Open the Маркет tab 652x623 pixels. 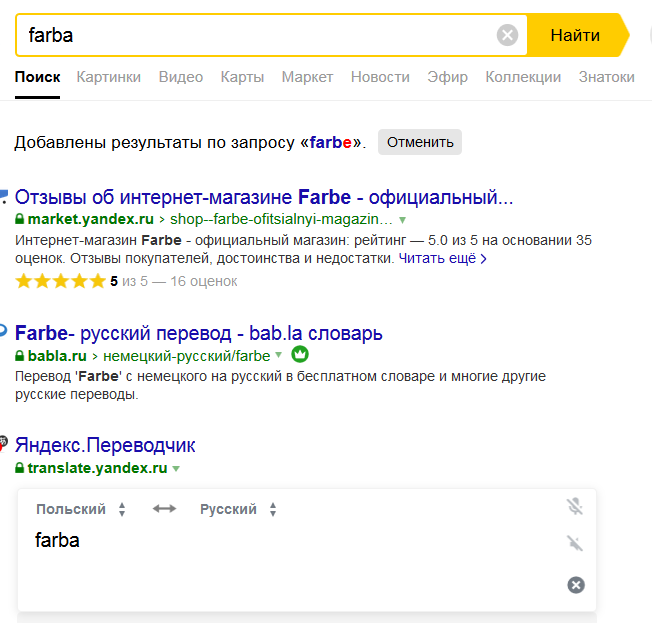[x=307, y=77]
